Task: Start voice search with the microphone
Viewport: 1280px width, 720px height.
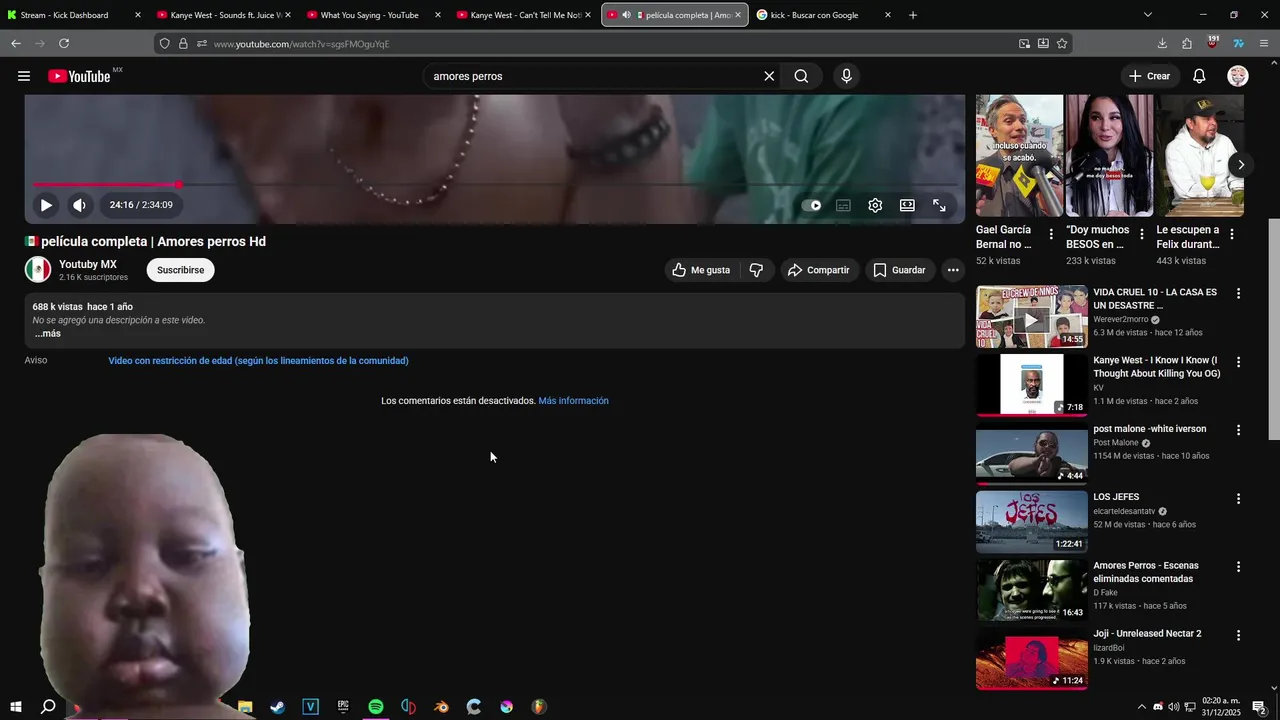Action: tap(847, 76)
